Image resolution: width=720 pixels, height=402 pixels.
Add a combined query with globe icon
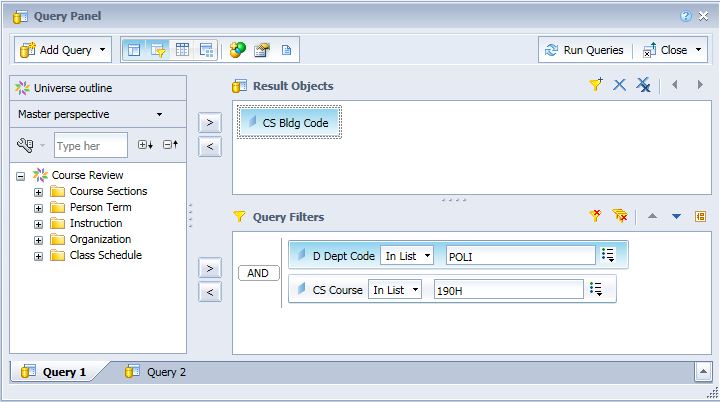237,50
